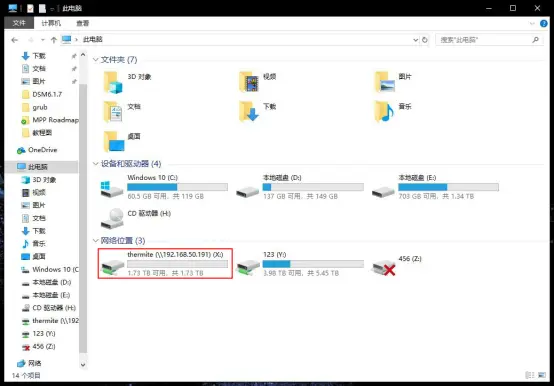Click sidebar scrollbar down arrow
554x386 pixels.
pyautogui.click(x=83, y=365)
